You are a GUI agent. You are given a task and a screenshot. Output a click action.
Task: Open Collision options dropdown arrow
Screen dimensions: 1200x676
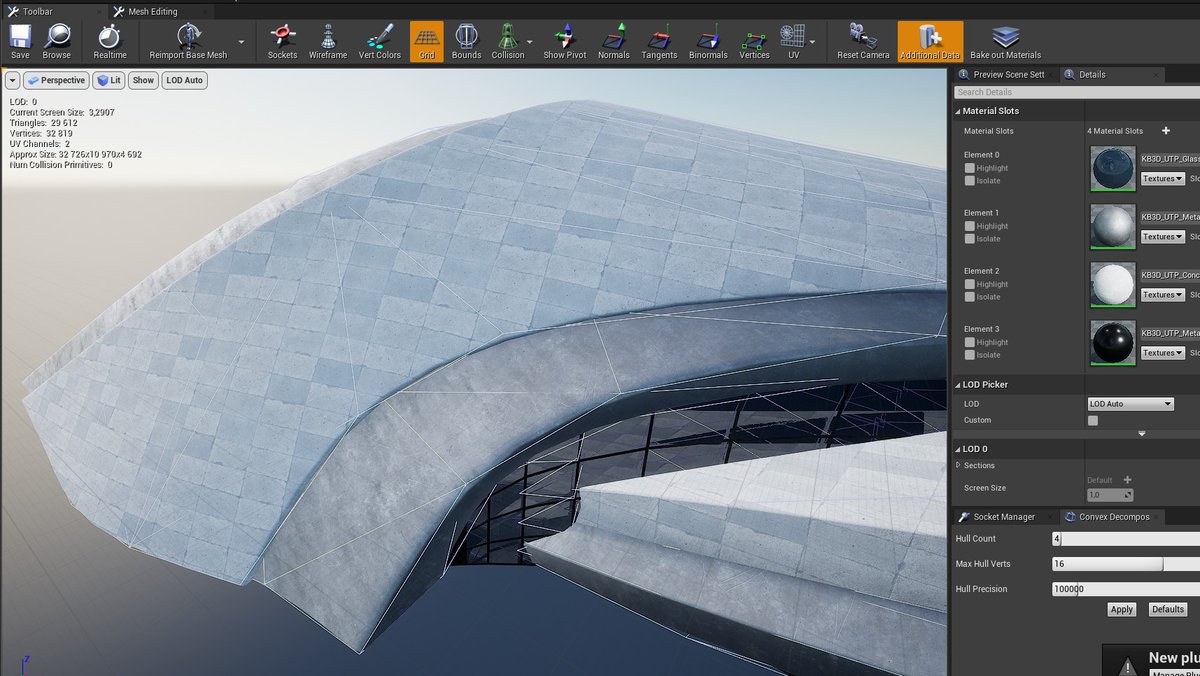529,43
